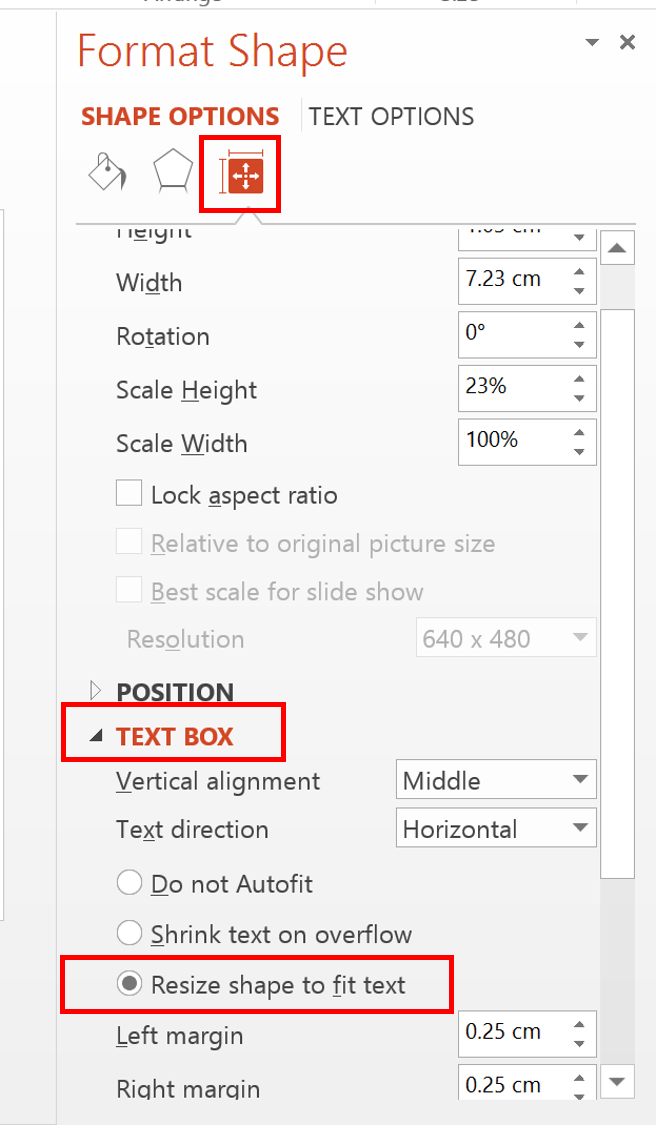Open the Fill & Line paint bucket tab
656x1125 pixels.
(107, 172)
